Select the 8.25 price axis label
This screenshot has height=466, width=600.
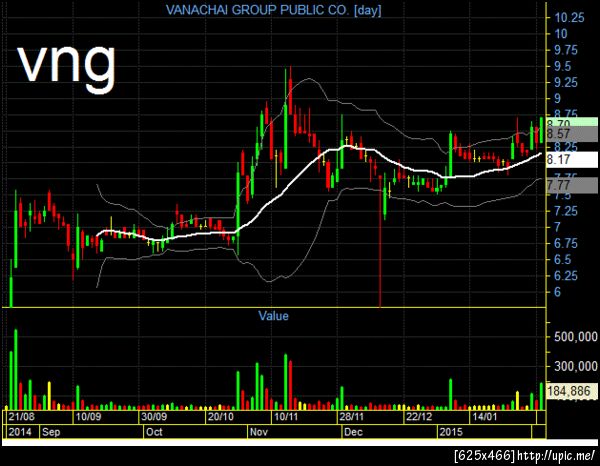pos(566,147)
